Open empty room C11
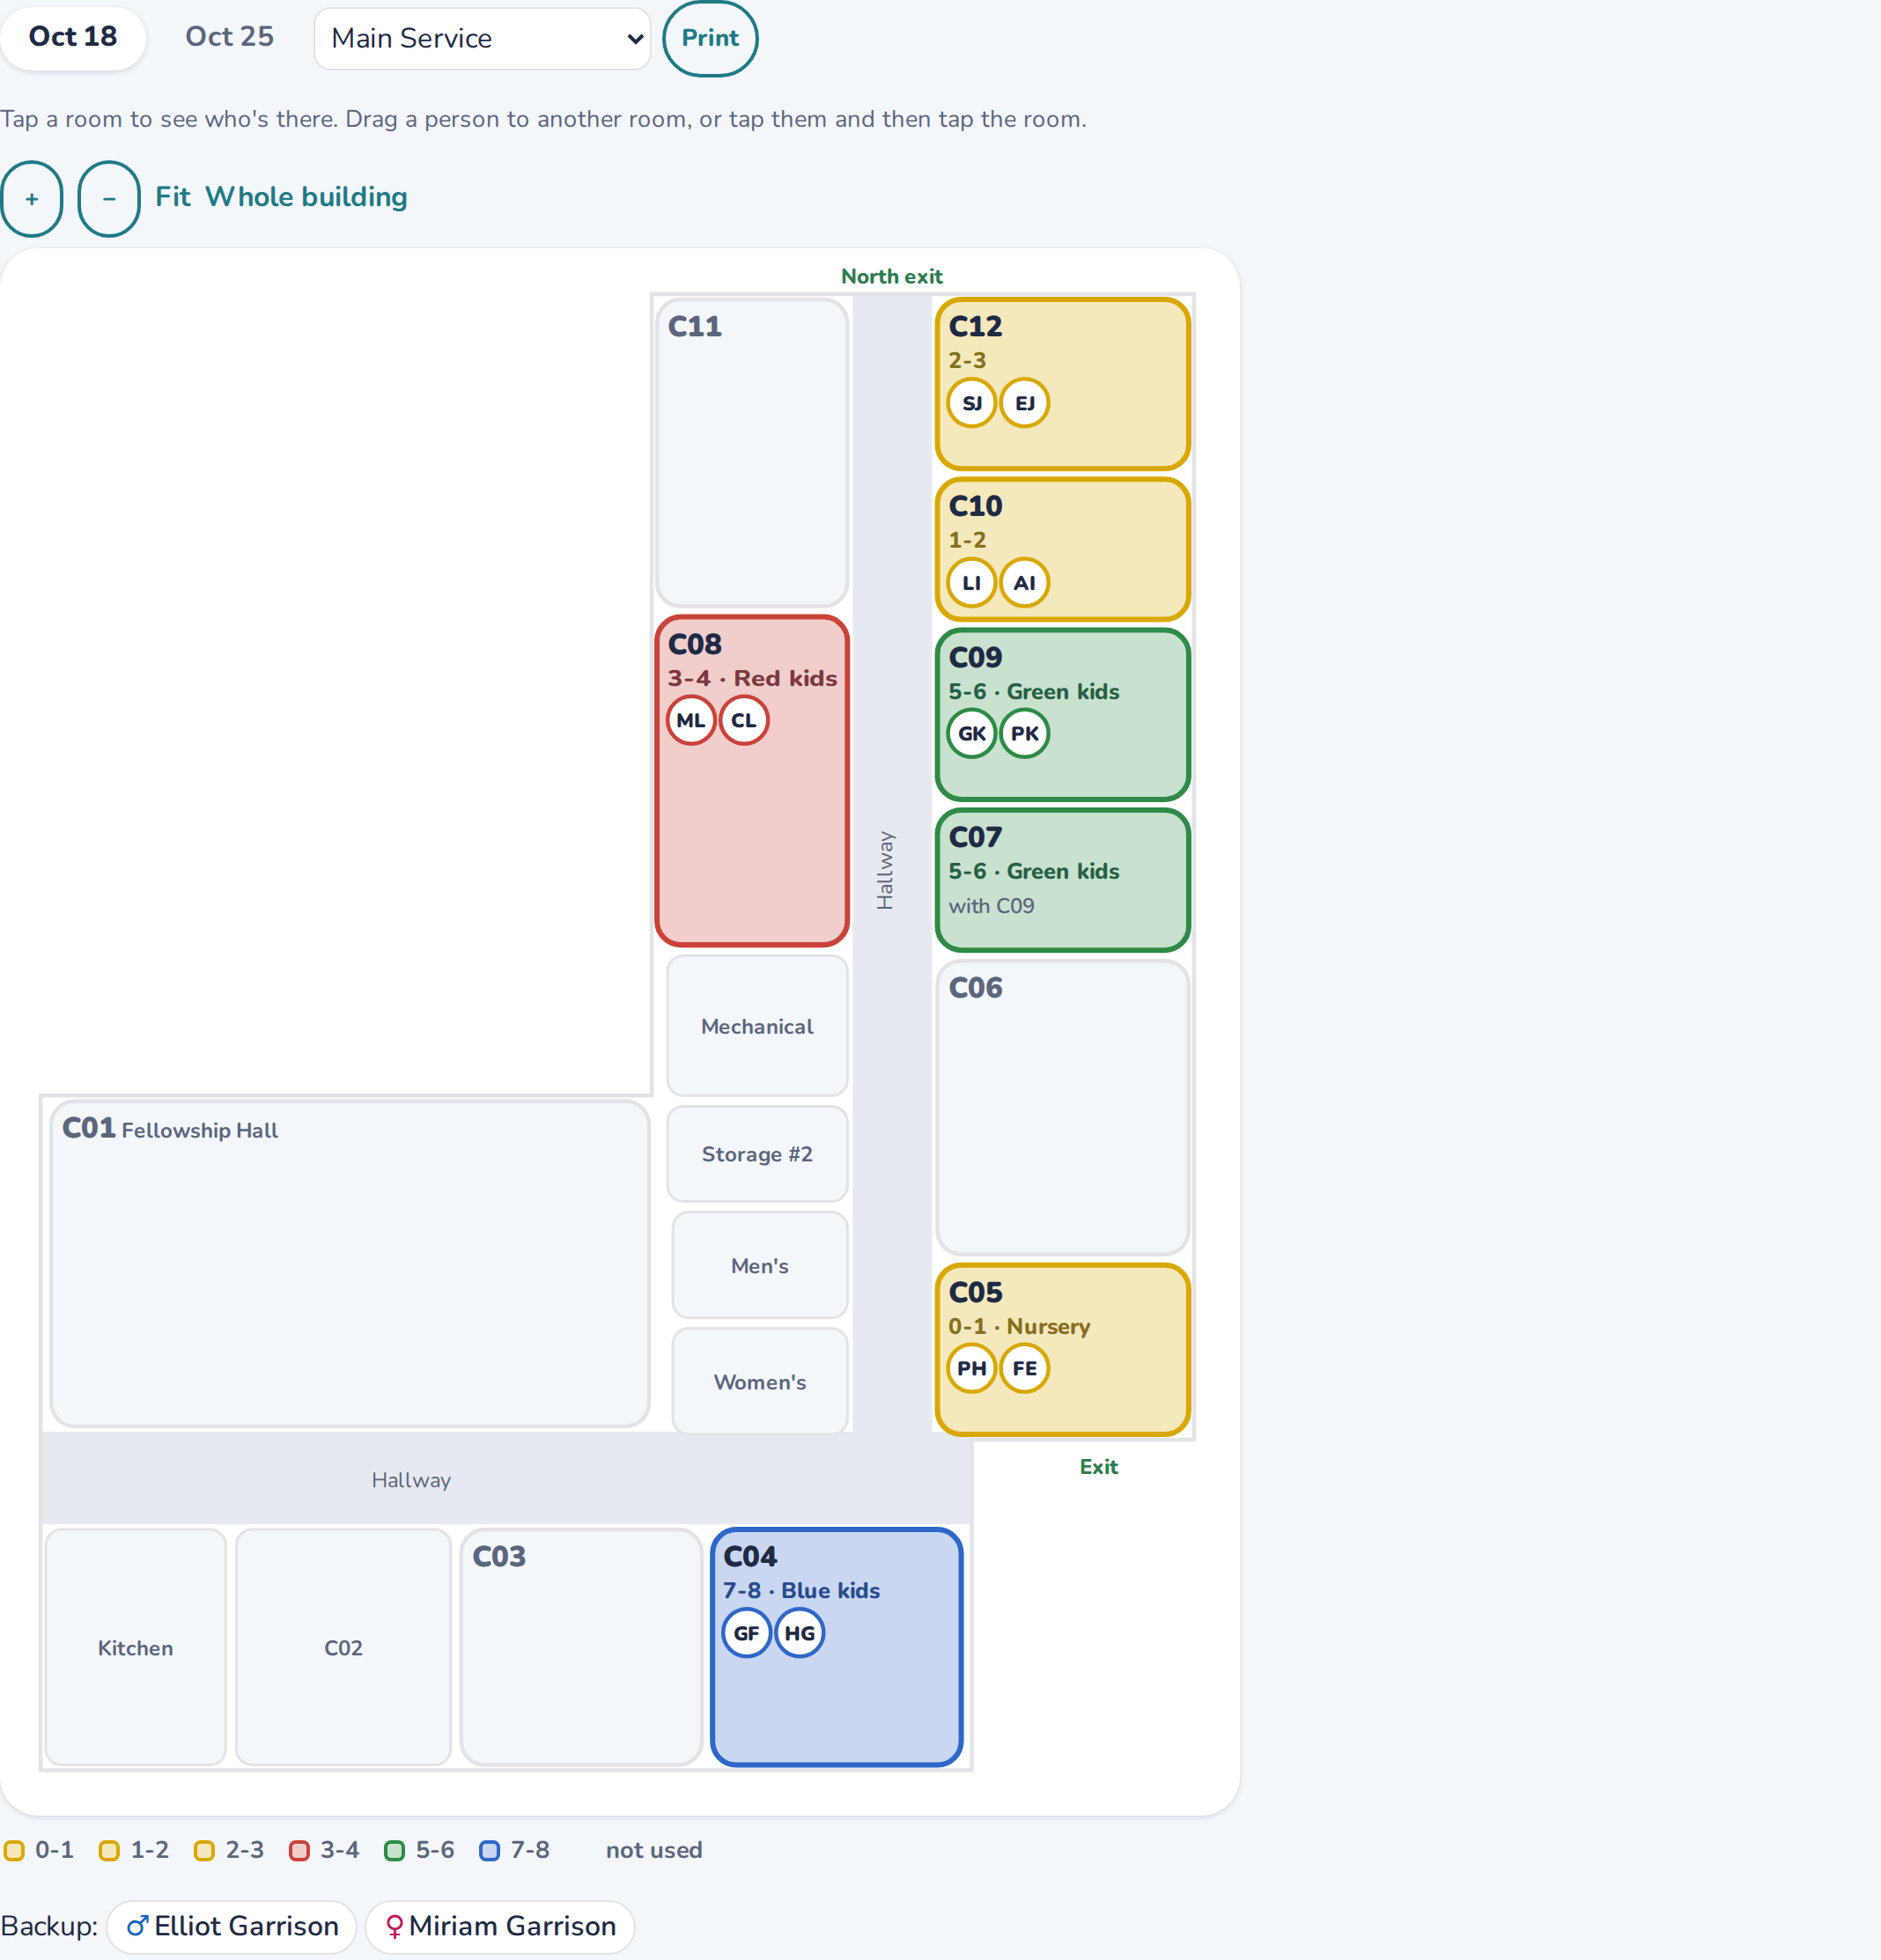Image resolution: width=1881 pixels, height=1960 pixels. 751,453
